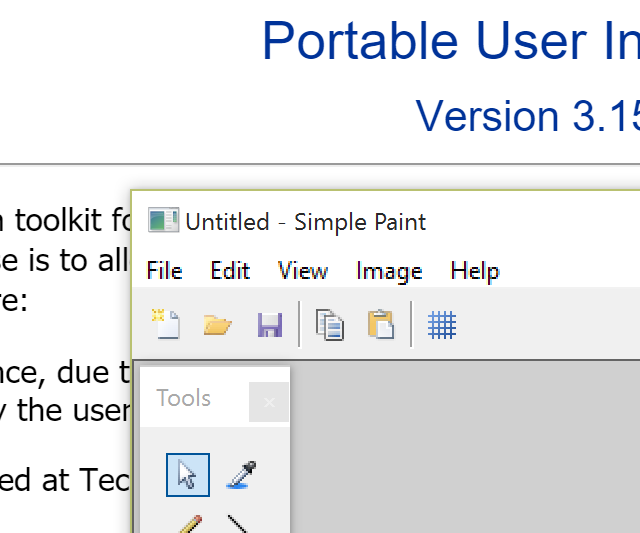Select the Pointer arrow tool
640x533 pixels.
(188, 475)
